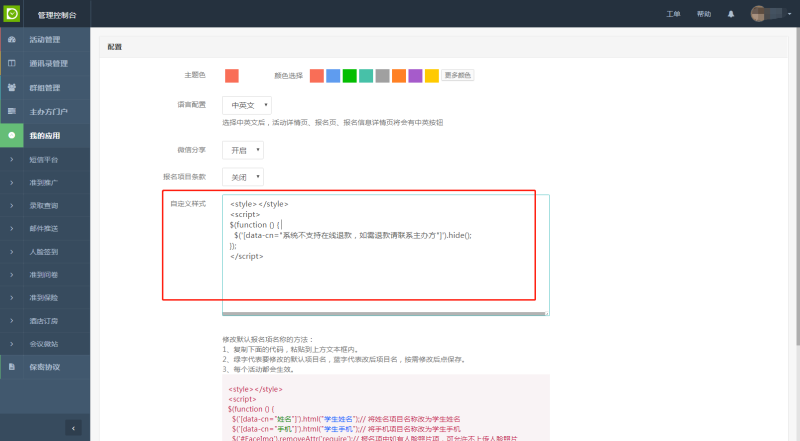The width and height of the screenshot is (800, 441).
Task: Click the 通讯录管理 book icon
Action: (12, 63)
